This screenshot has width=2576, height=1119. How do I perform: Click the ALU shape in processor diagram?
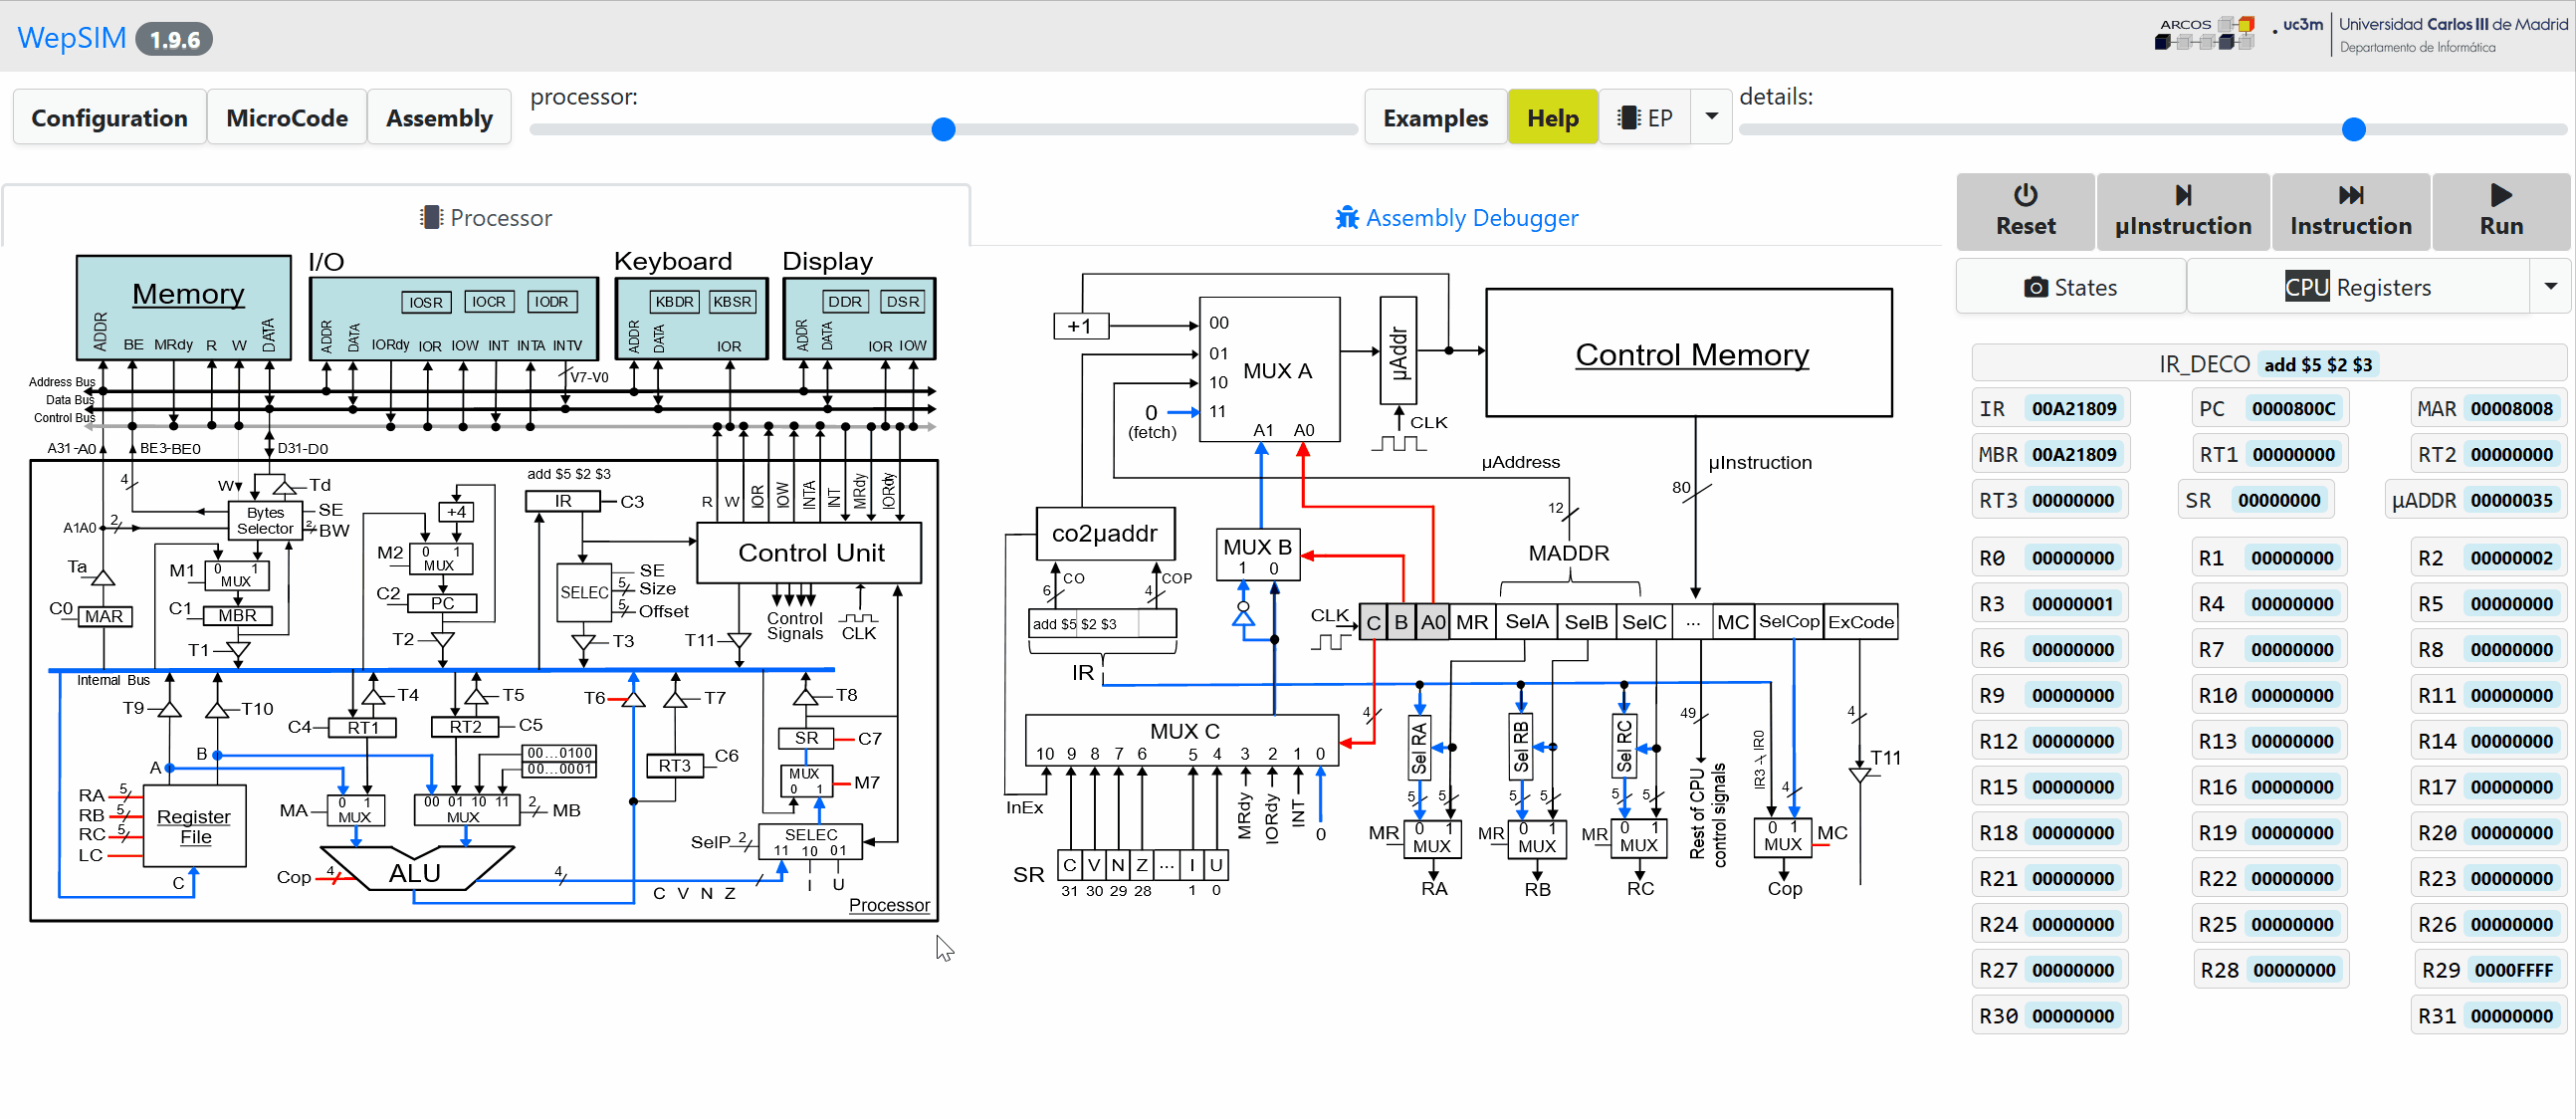(416, 868)
